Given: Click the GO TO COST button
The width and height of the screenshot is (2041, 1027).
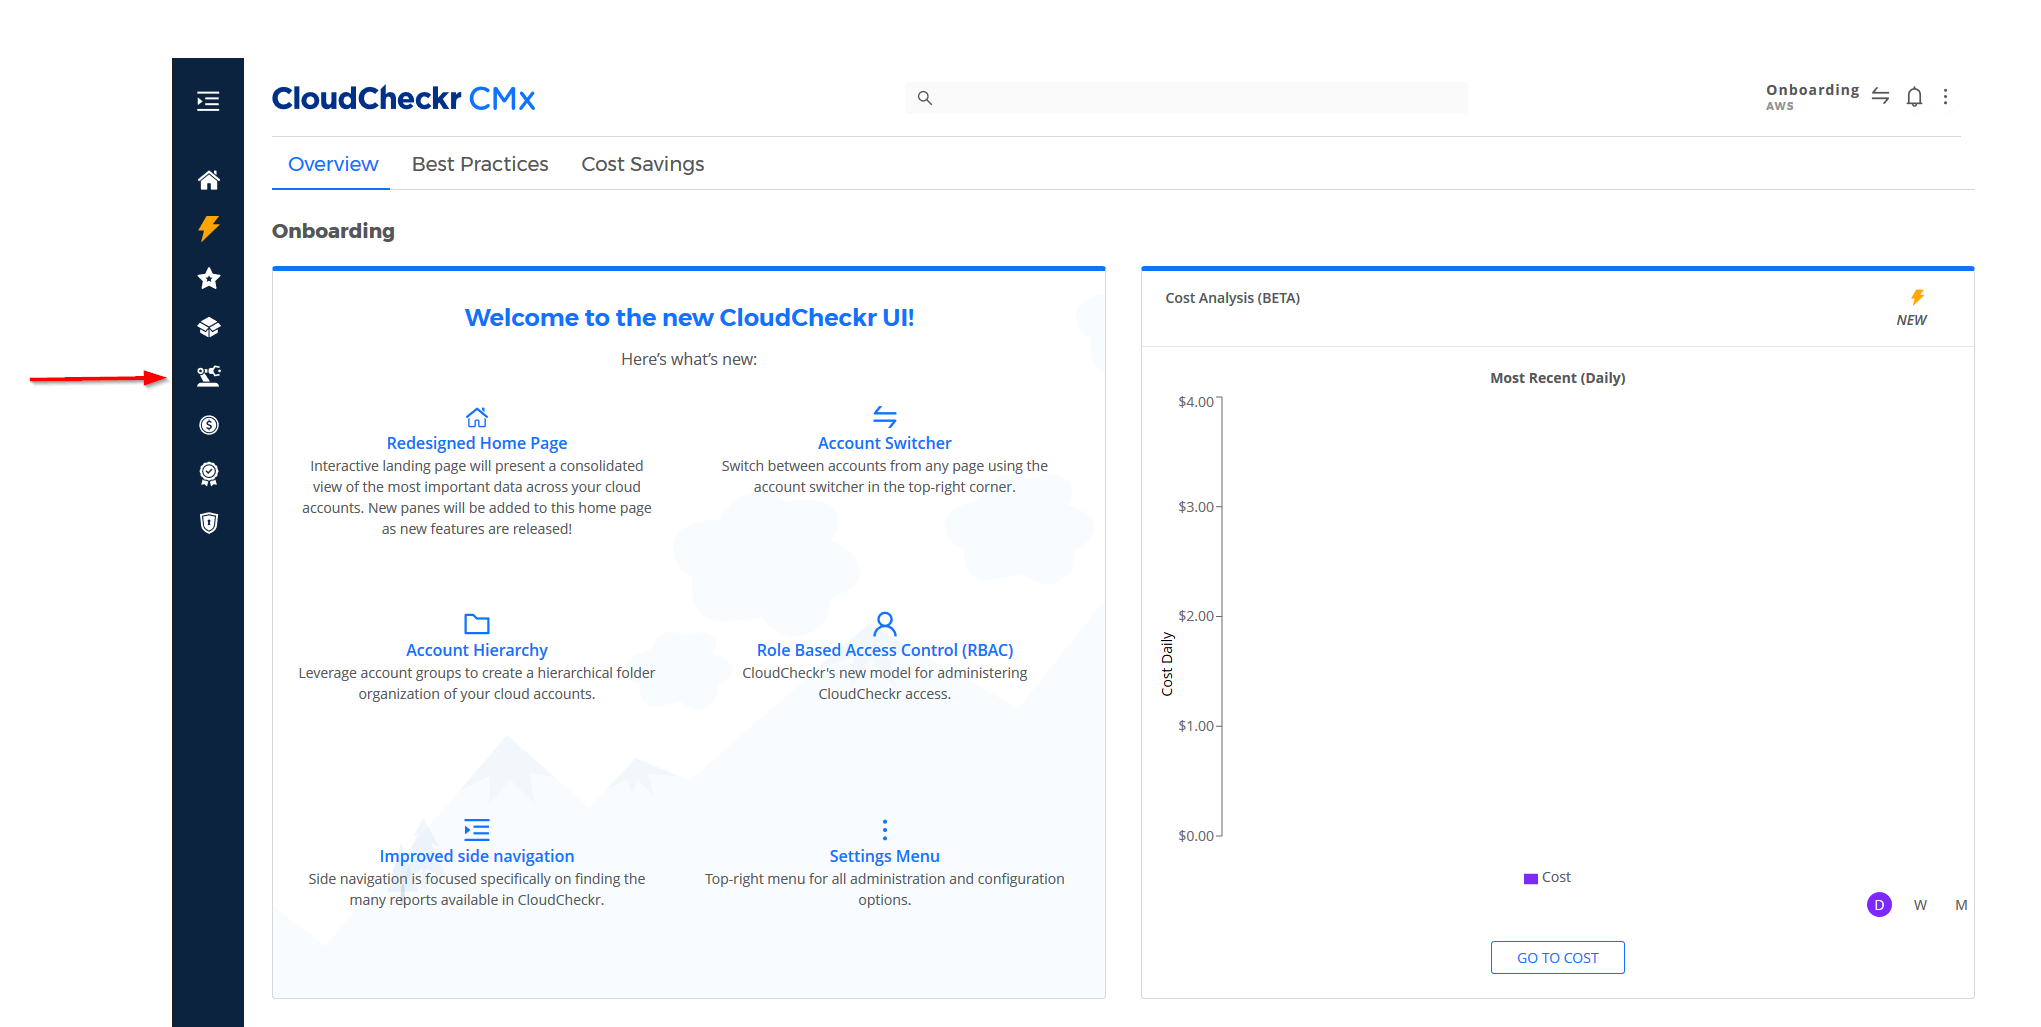Looking at the screenshot, I should (1557, 958).
